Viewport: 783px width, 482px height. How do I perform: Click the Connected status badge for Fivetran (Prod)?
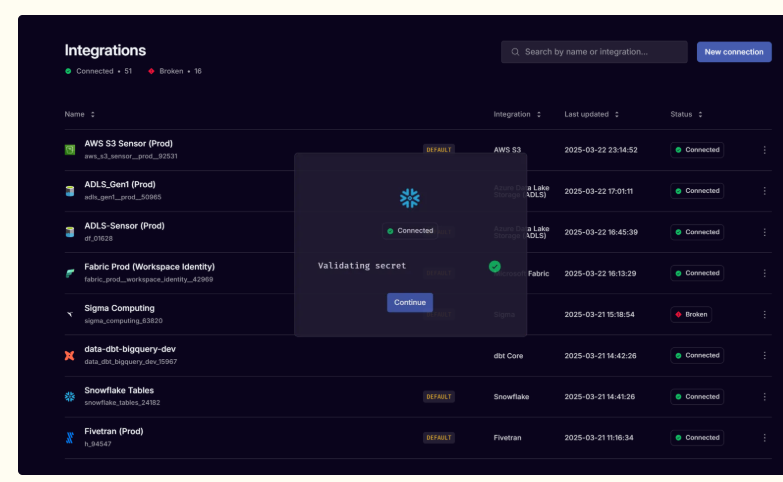pos(697,438)
